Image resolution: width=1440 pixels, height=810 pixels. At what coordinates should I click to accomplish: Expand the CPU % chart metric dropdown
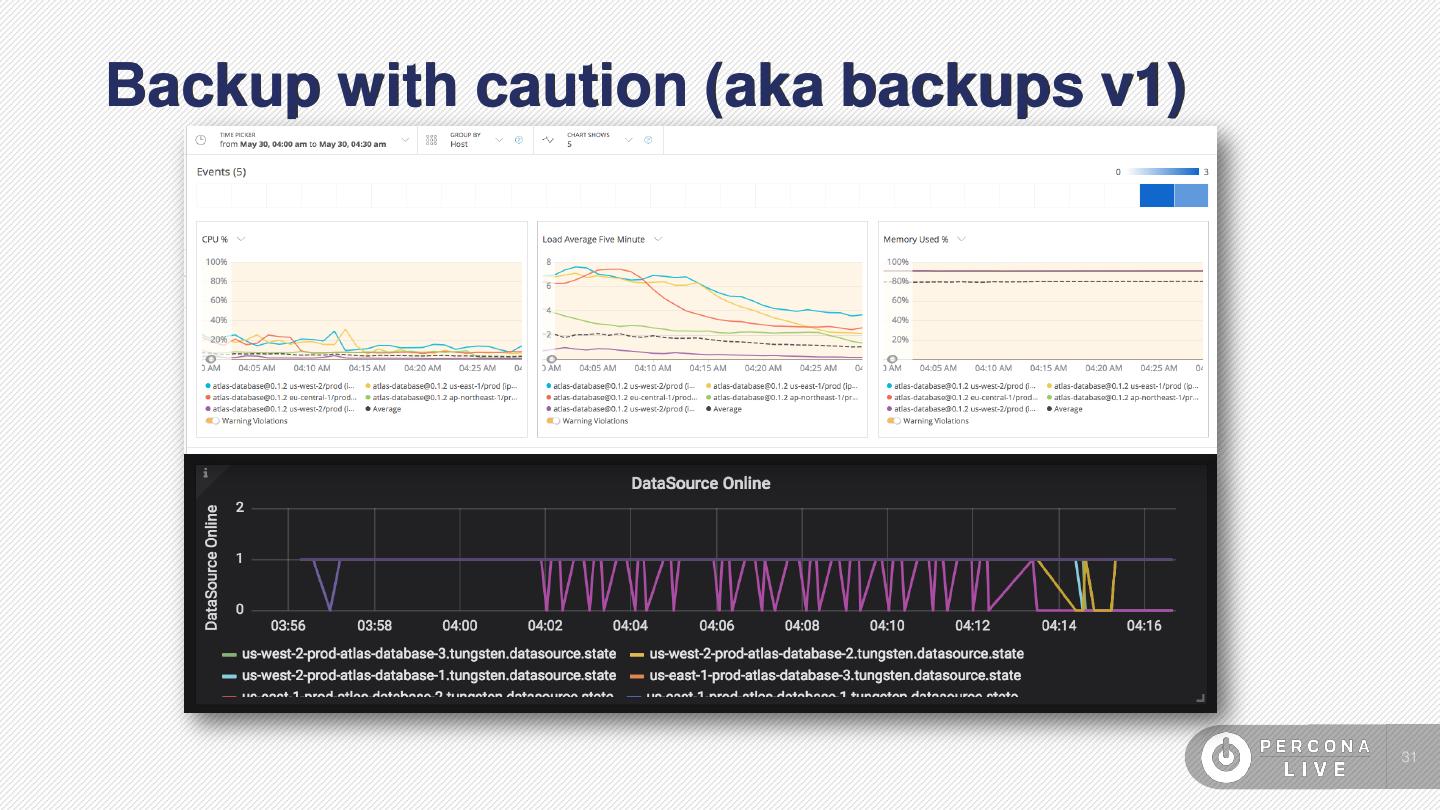[x=241, y=239]
